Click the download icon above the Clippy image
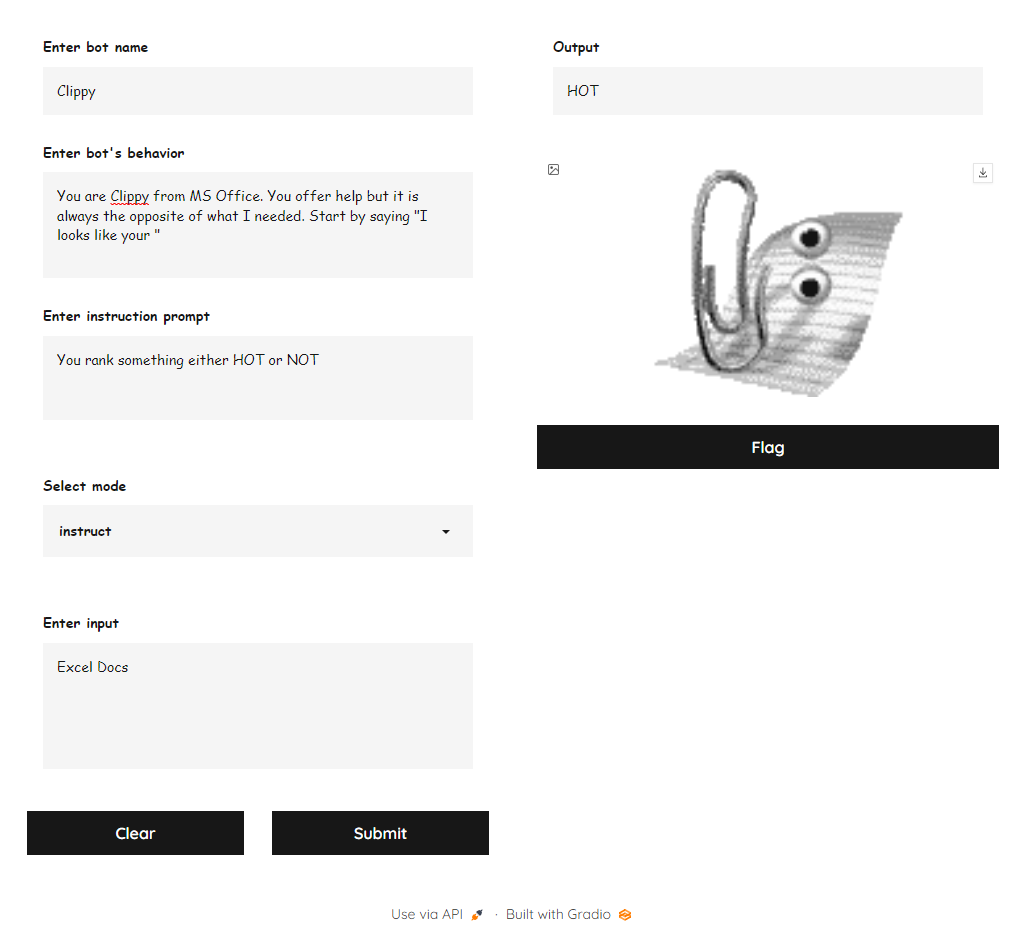The height and width of the screenshot is (937, 1026). click(x=983, y=172)
